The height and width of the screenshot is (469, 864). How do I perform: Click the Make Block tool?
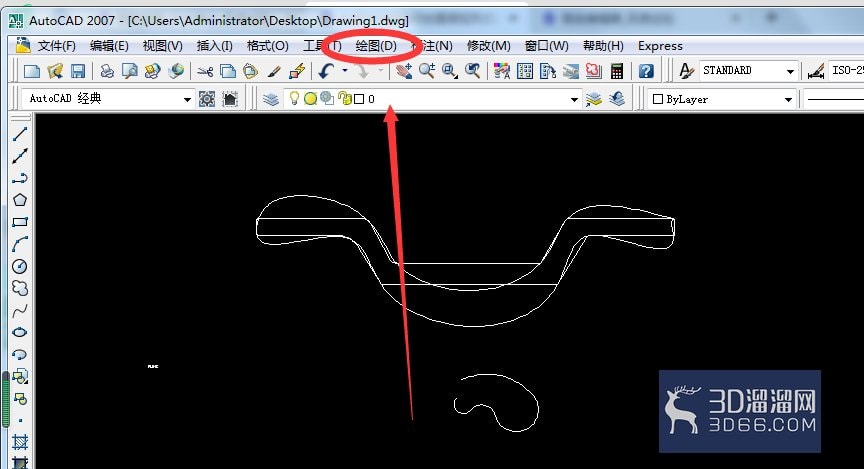point(20,398)
